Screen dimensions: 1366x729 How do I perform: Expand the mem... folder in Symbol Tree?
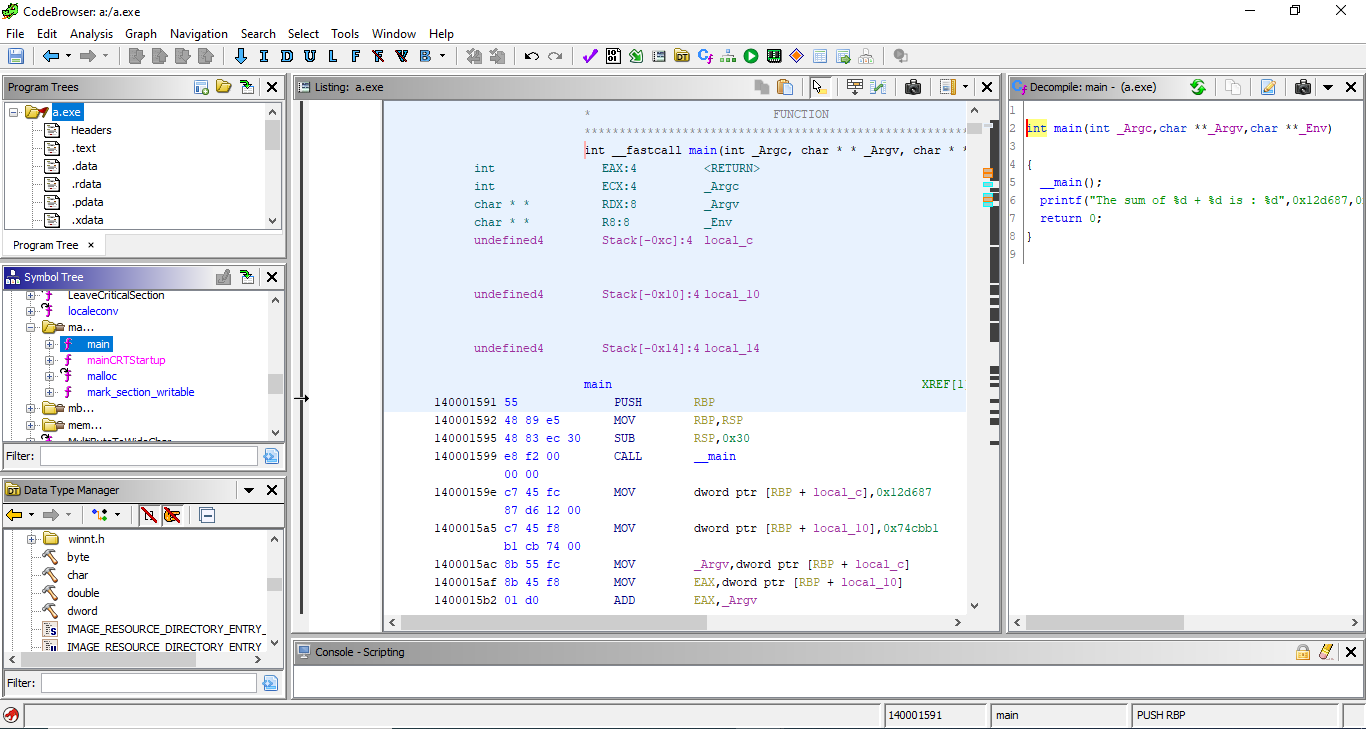(x=31, y=425)
